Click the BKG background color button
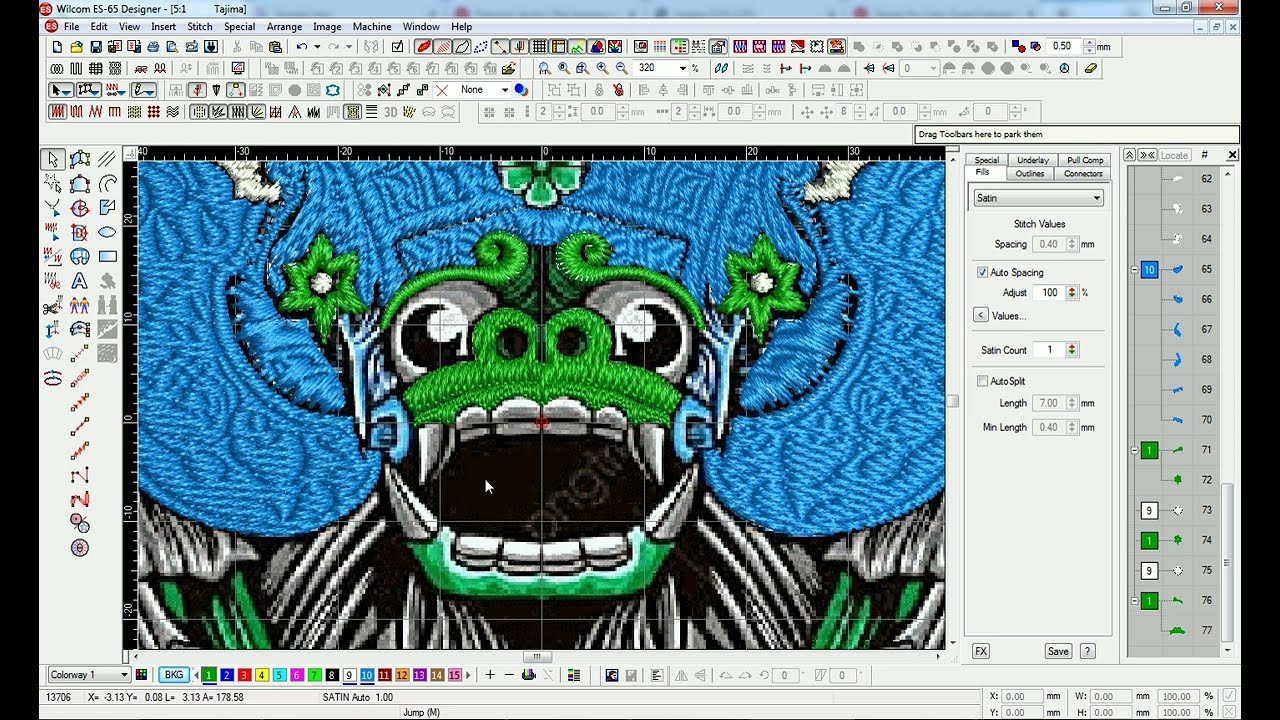Viewport: 1280px width, 720px height. [175, 675]
